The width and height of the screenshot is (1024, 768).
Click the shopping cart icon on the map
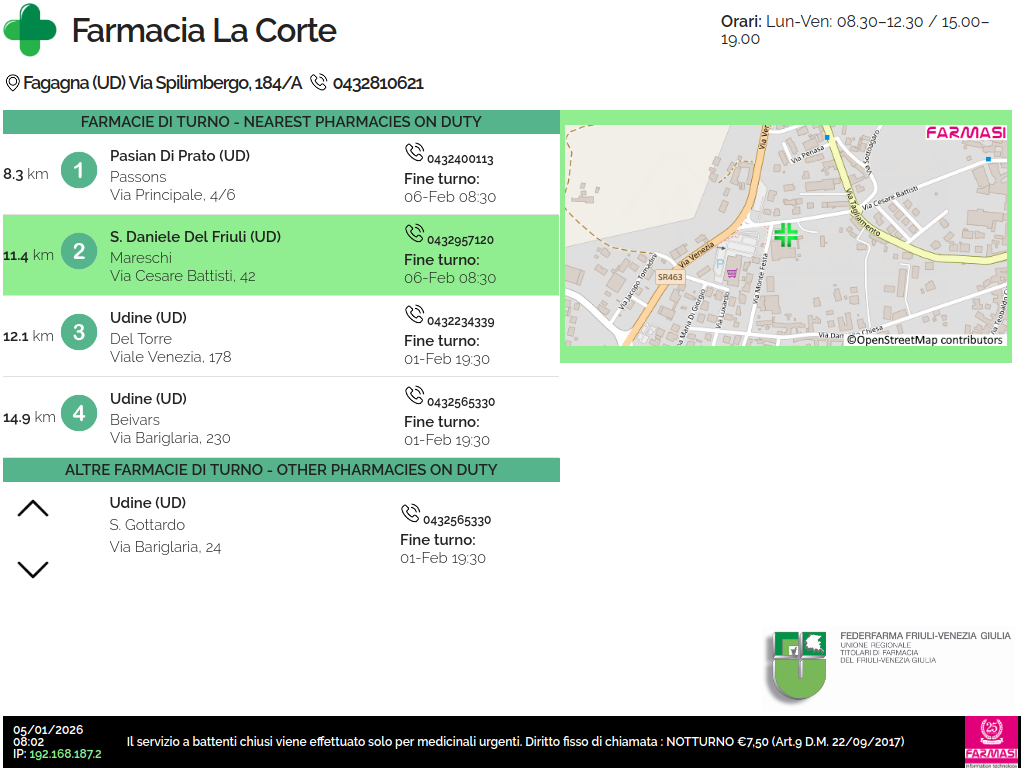[732, 272]
